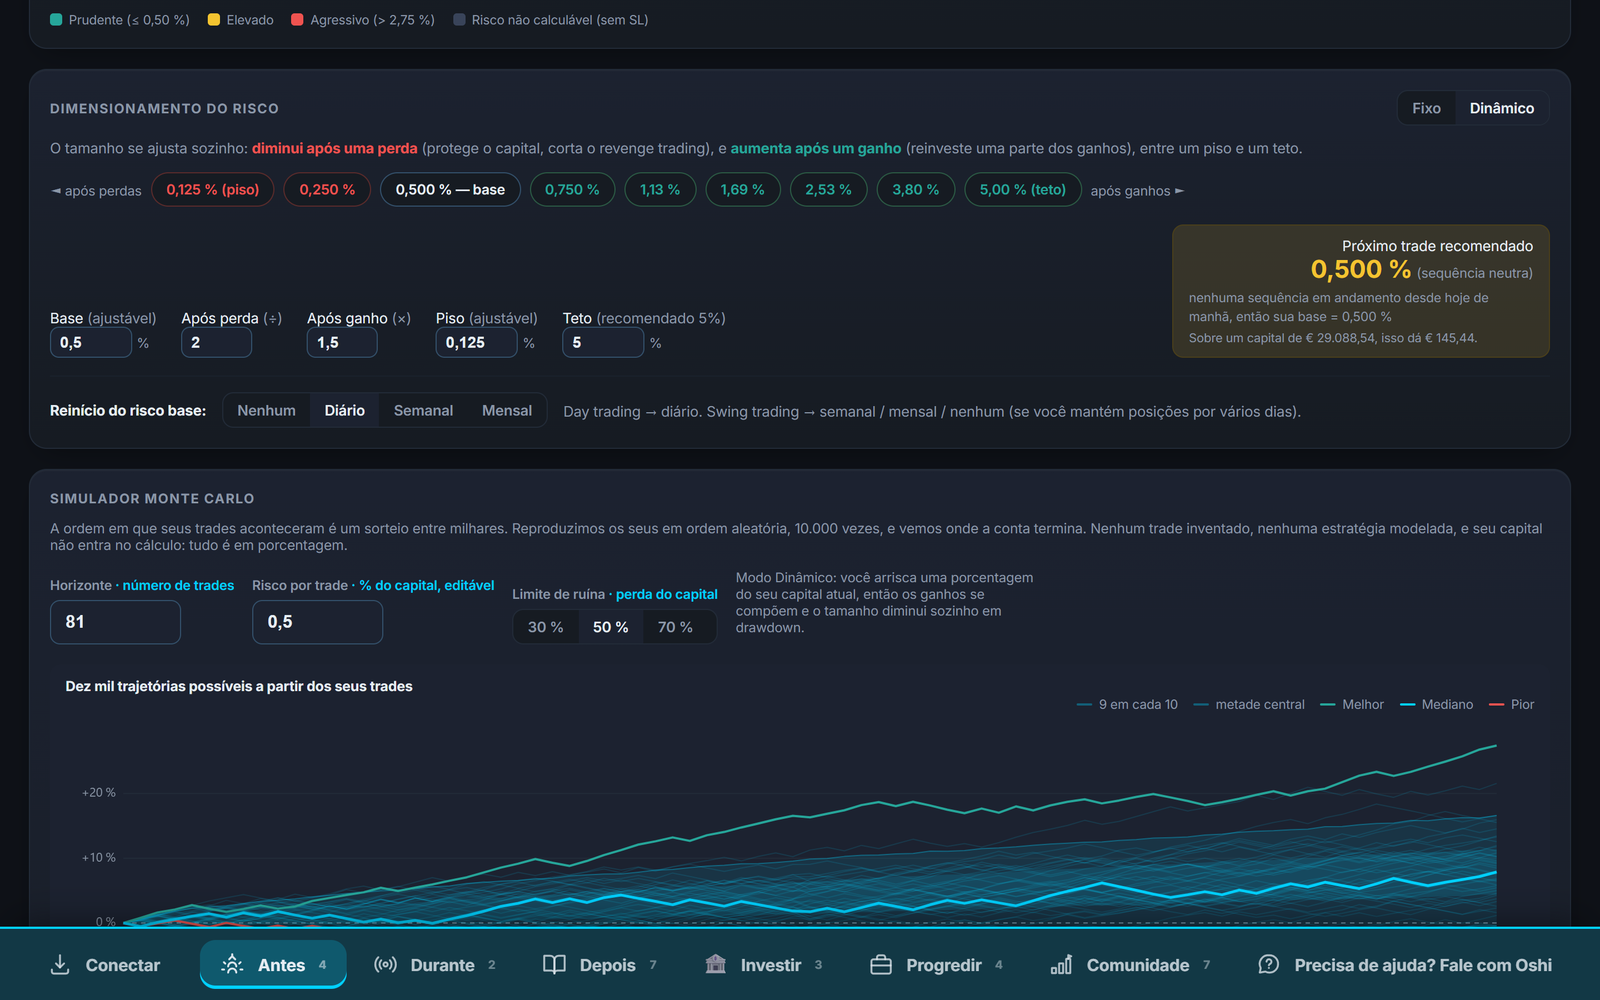1600x1000 pixels.
Task: Switch risk sizing to Fixo
Action: (x=1426, y=108)
